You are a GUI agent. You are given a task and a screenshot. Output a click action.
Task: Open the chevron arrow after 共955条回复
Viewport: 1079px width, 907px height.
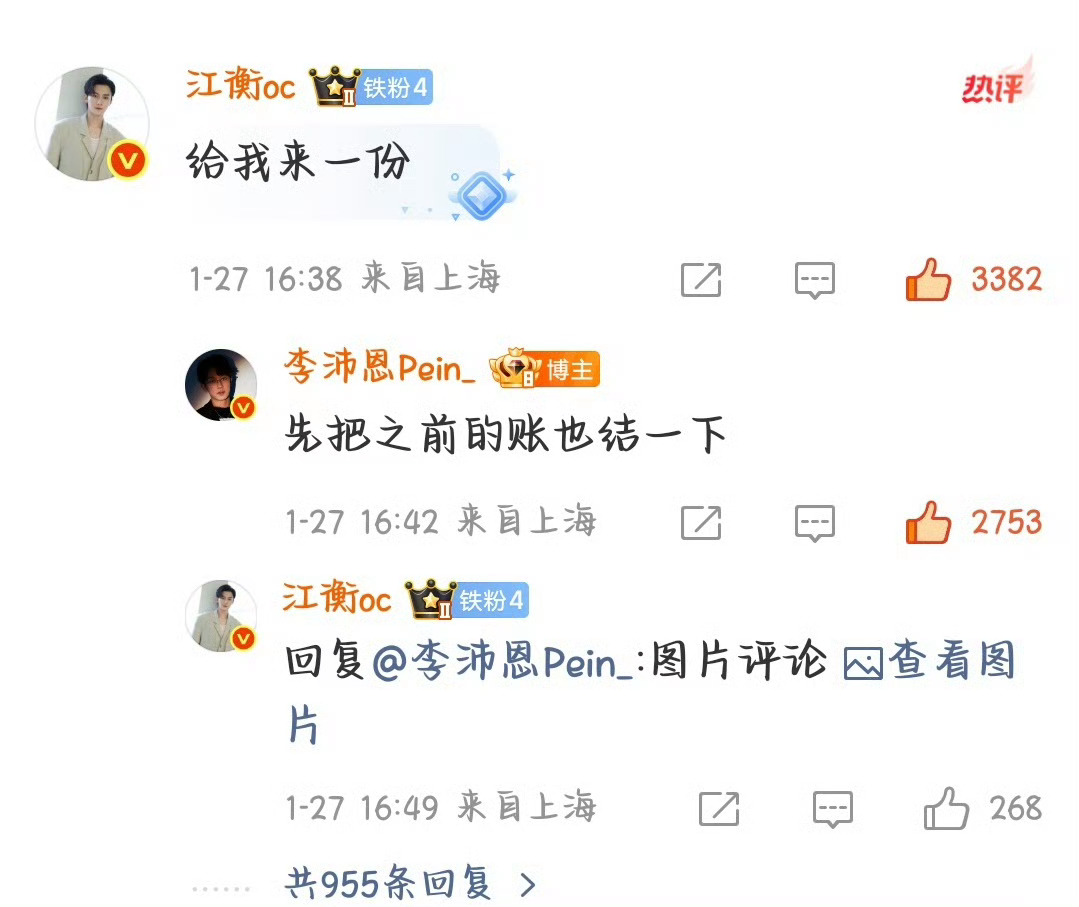[x=528, y=884]
